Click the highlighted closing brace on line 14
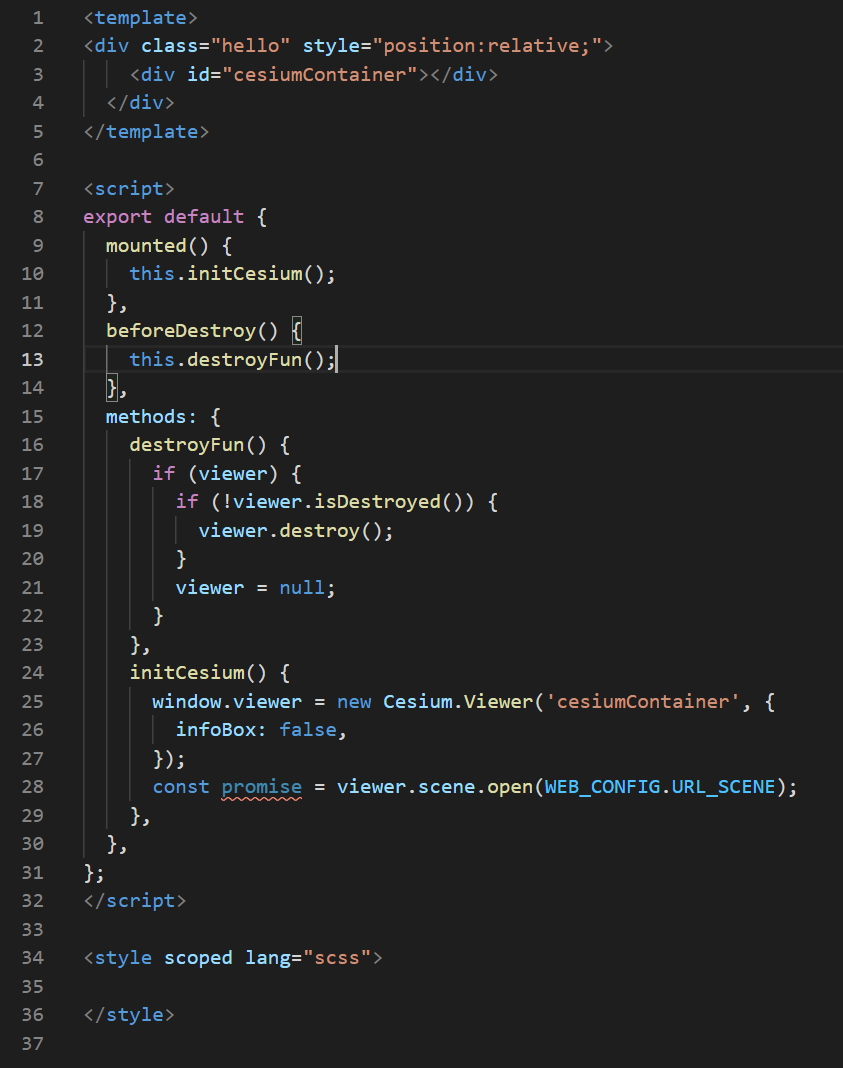Viewport: 843px width, 1068px height. [x=112, y=388]
